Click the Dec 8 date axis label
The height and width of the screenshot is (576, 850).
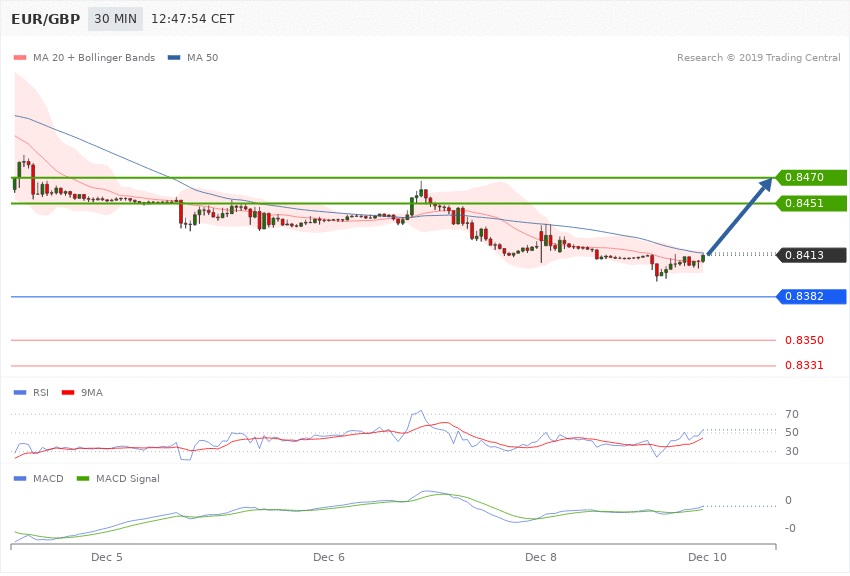click(x=540, y=555)
